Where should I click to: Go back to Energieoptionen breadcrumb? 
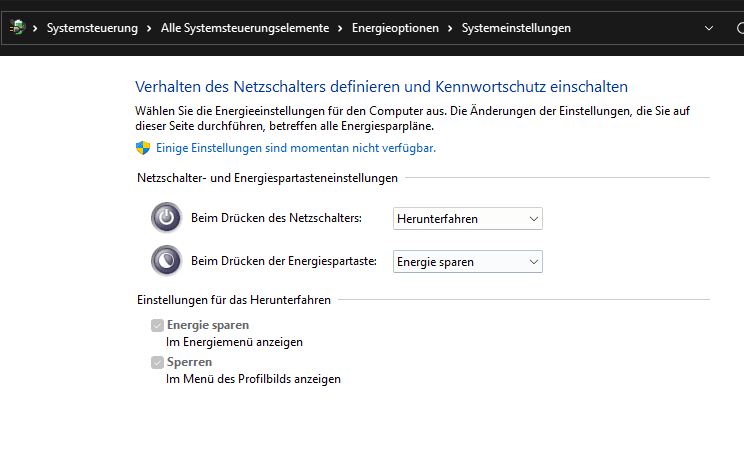click(395, 28)
